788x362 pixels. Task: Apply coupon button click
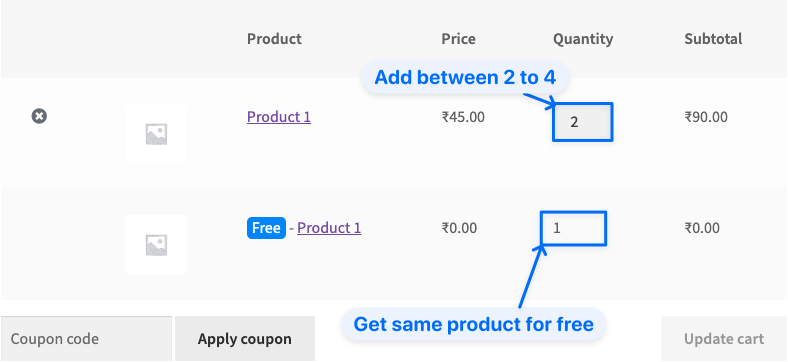coord(245,339)
